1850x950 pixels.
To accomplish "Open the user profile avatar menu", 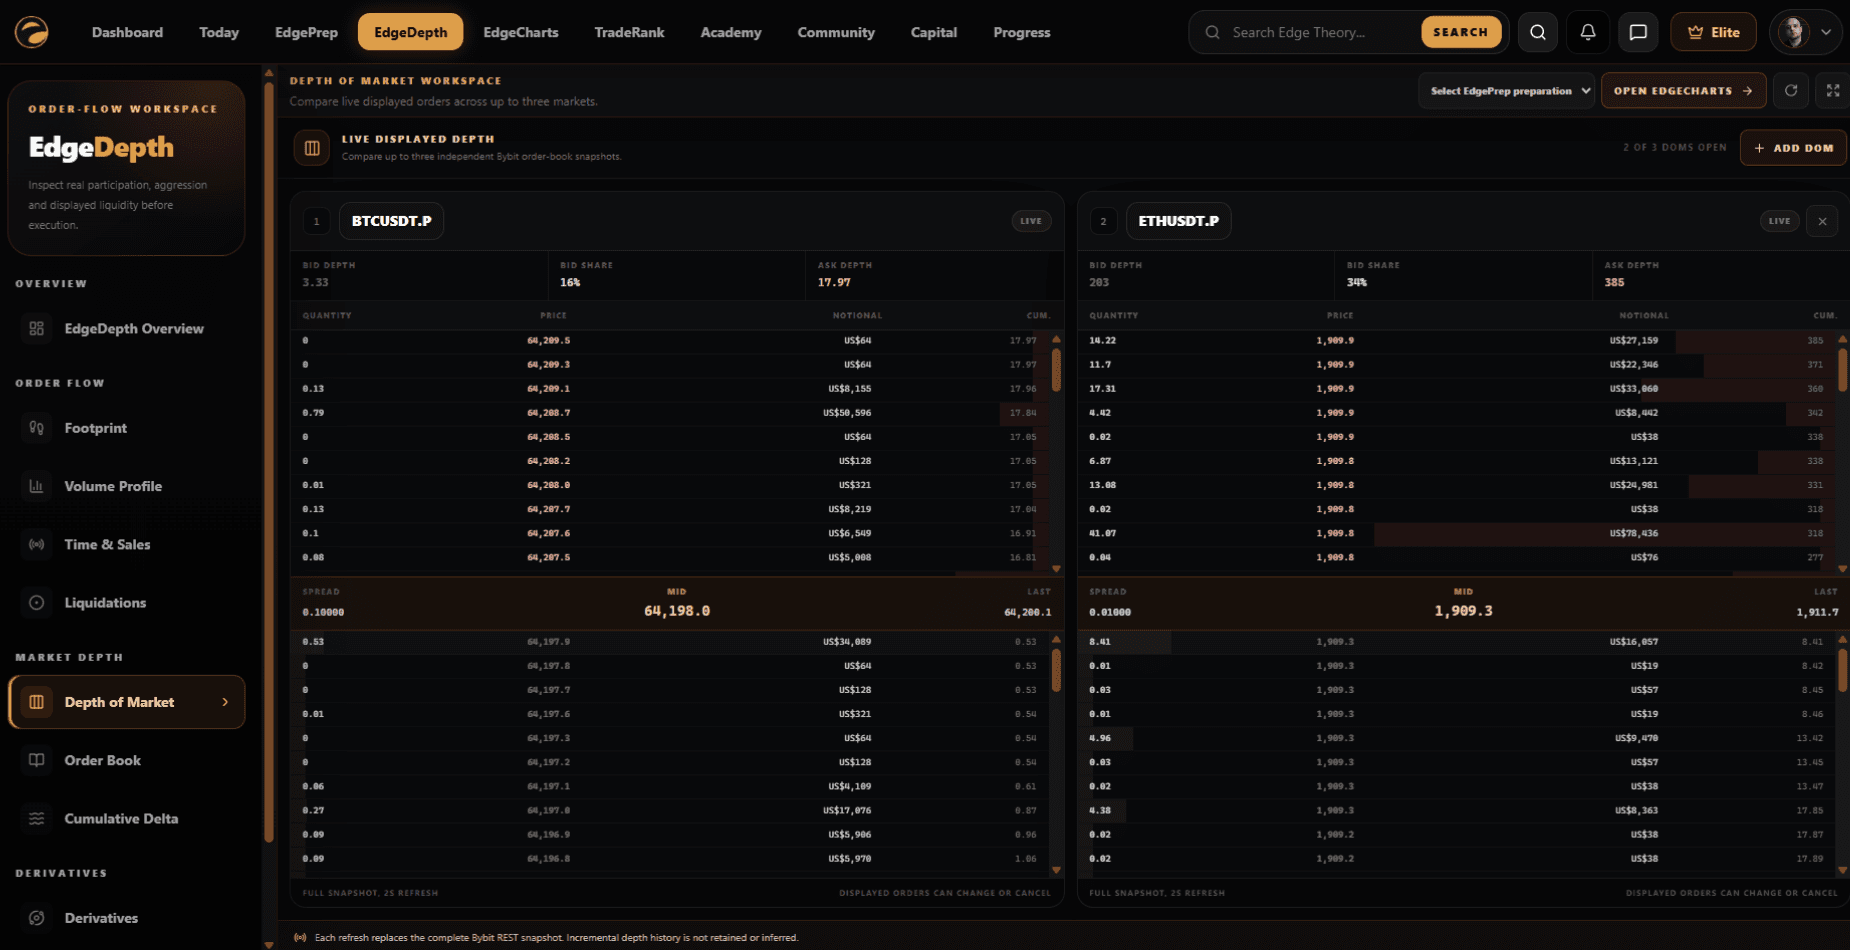I will point(1806,32).
